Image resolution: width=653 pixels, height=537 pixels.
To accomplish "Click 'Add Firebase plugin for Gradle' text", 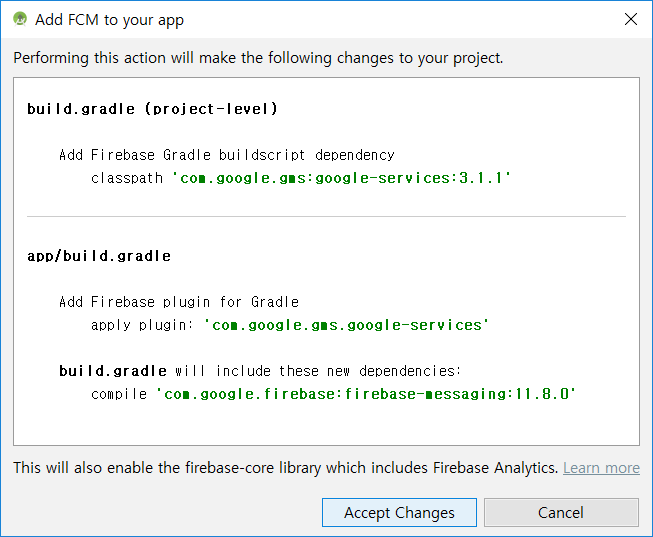I will (x=179, y=302).
